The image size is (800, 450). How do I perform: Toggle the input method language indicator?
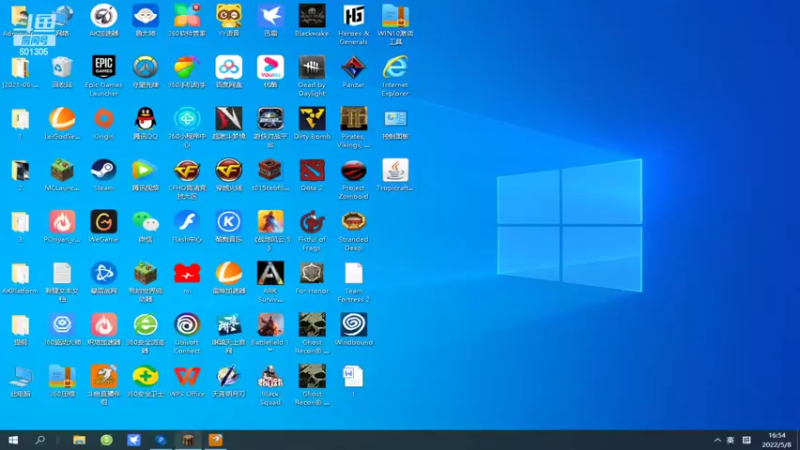click(731, 440)
